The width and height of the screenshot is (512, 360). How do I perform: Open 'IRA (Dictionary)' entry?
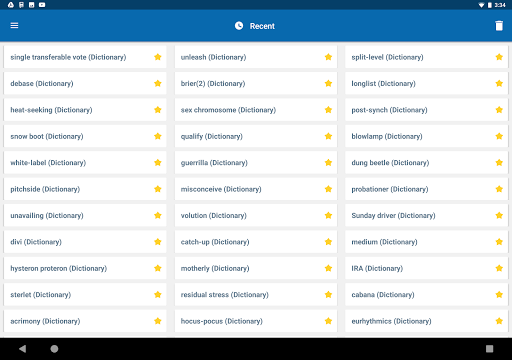click(x=426, y=268)
